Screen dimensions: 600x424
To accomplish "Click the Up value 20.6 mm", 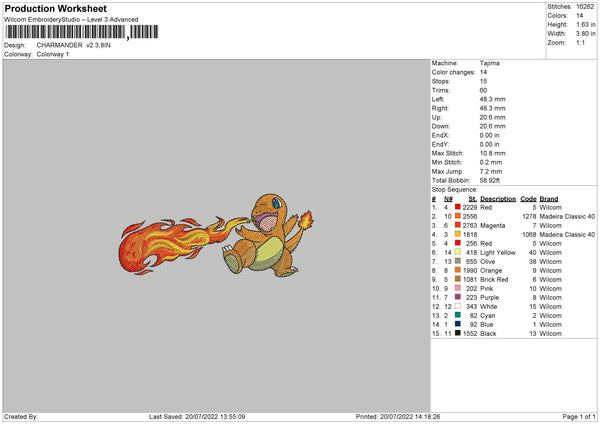I will tap(492, 117).
